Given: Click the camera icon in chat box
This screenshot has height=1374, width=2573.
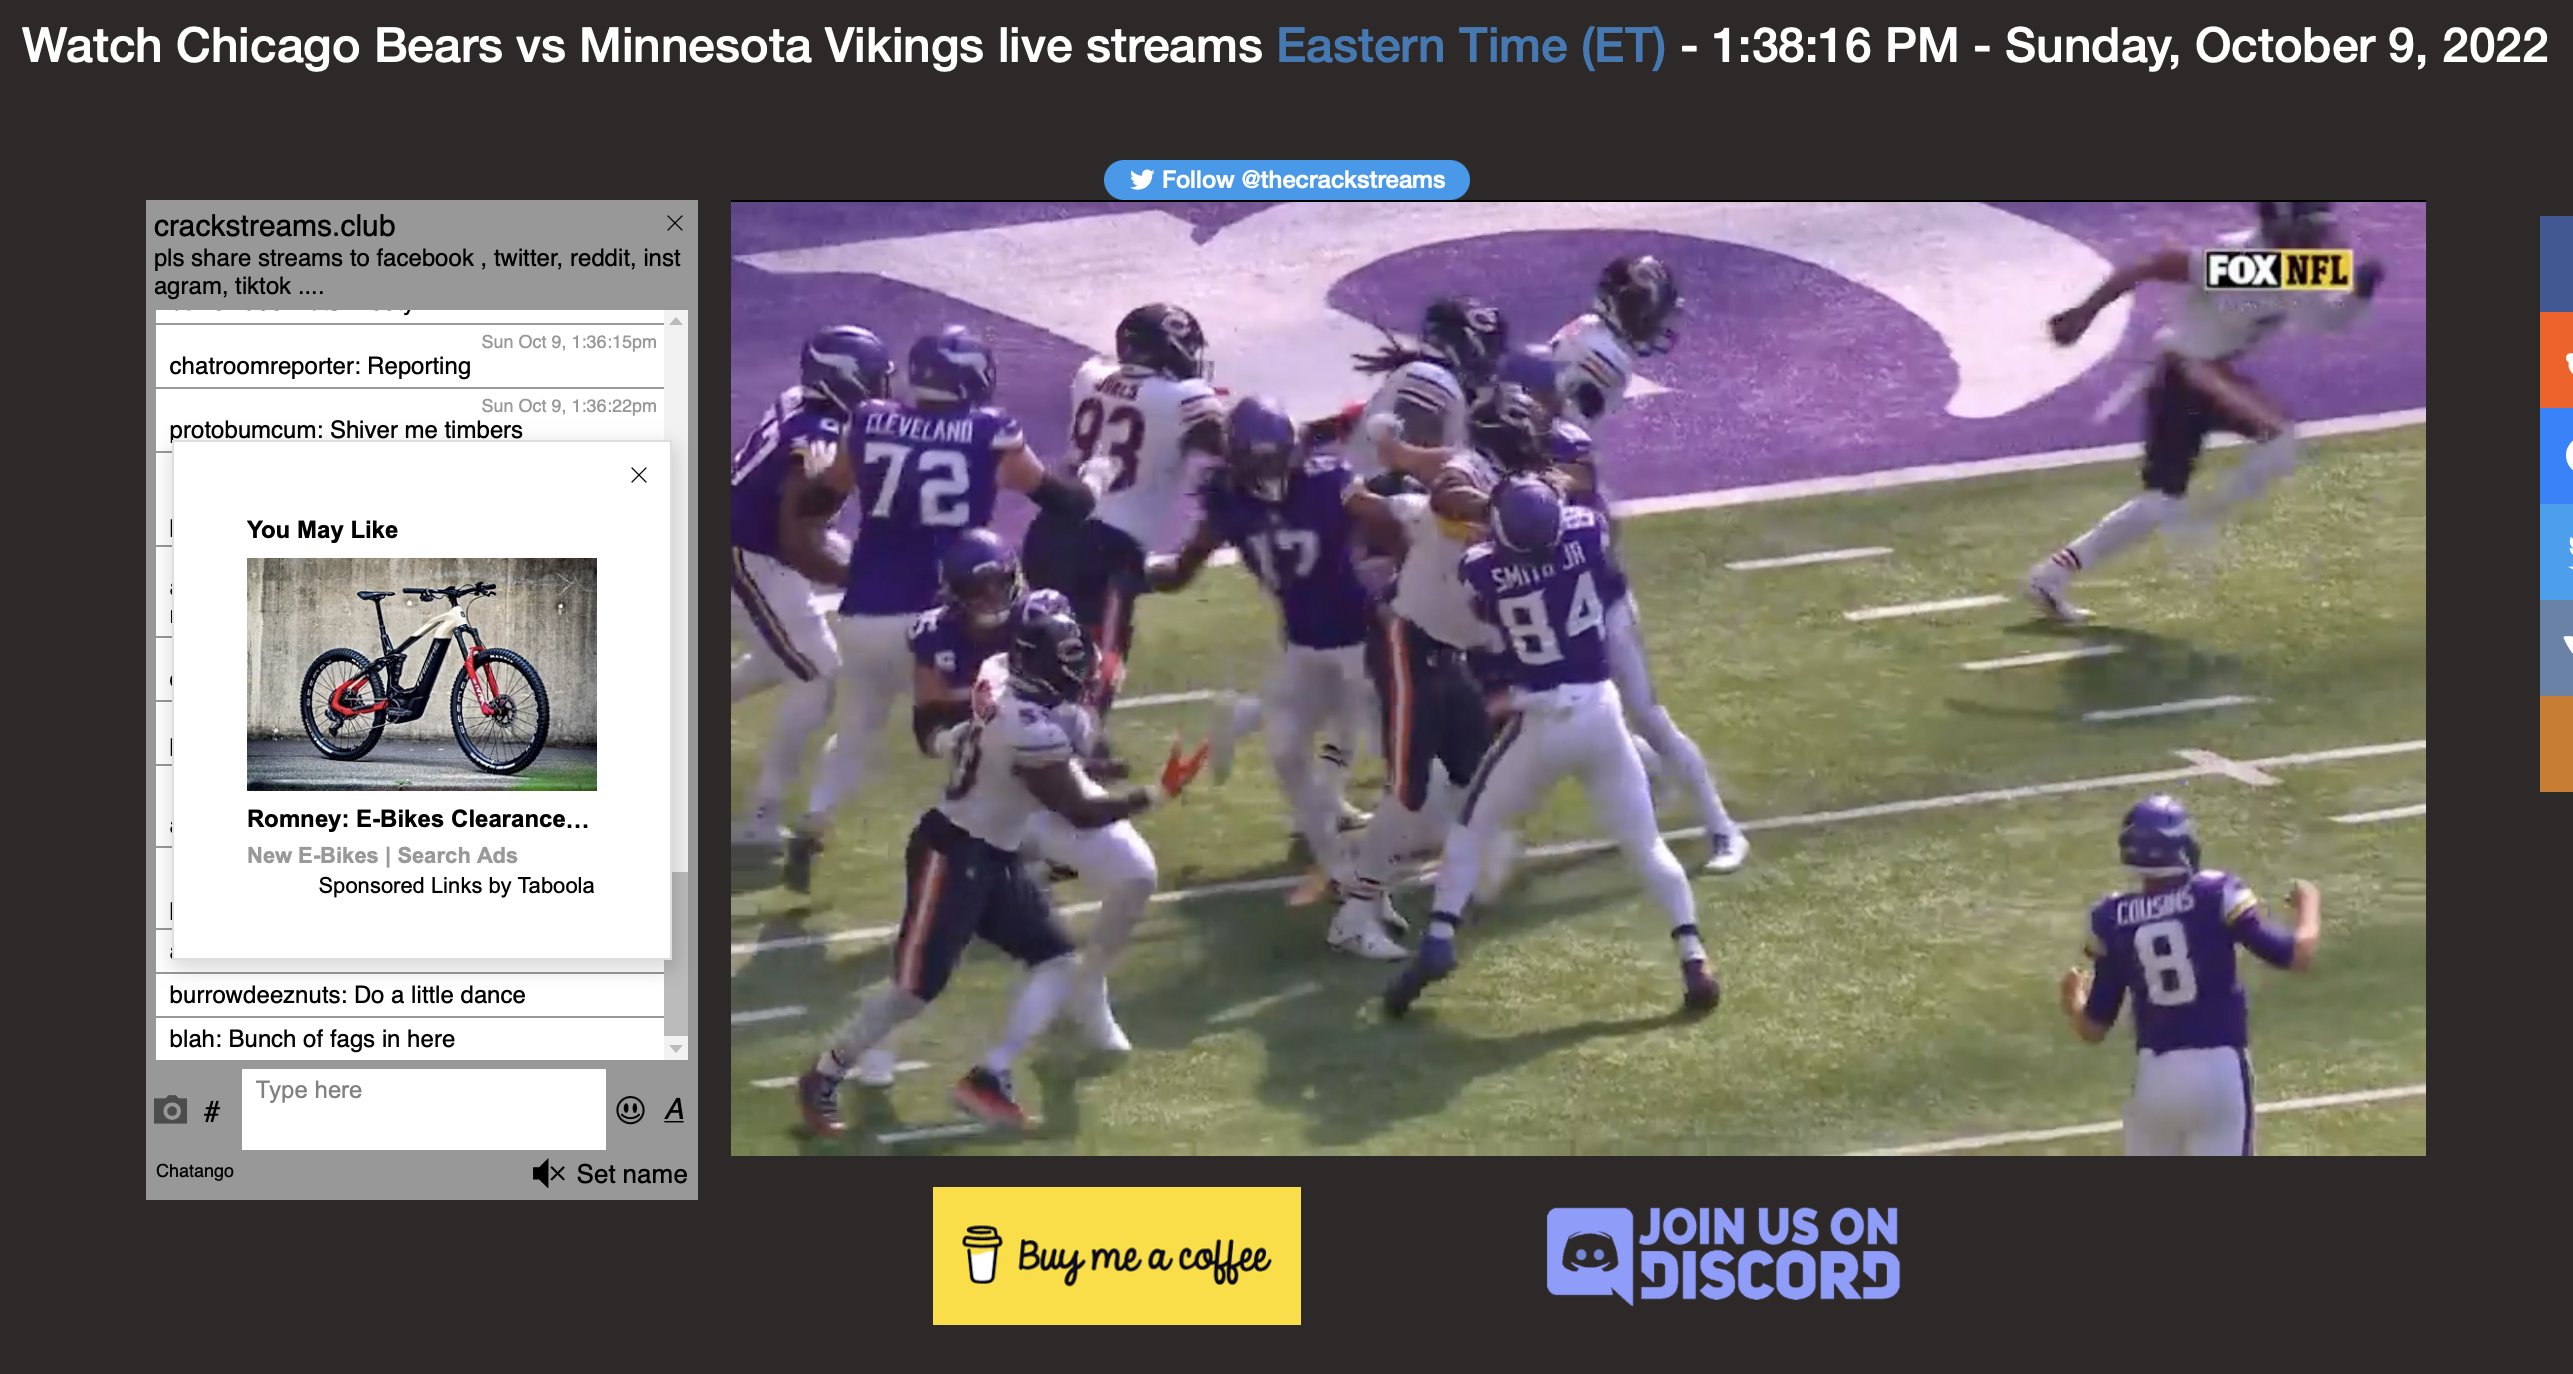Looking at the screenshot, I should coord(171,1110).
